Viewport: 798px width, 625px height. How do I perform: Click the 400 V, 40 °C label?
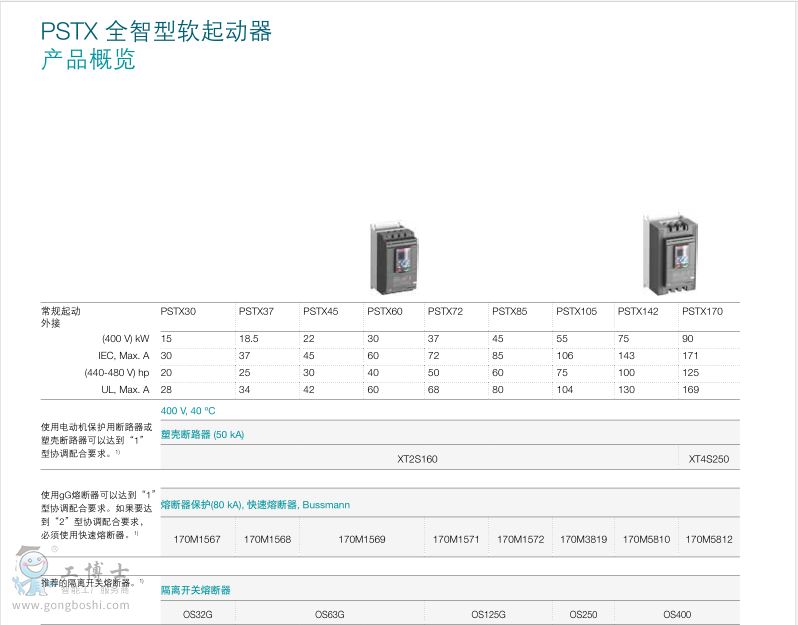pos(188,410)
